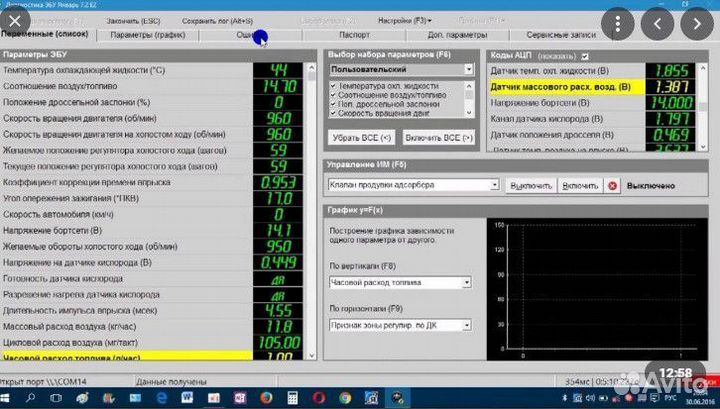The height and width of the screenshot is (409, 720).
Task: Expand the Пользовательский parameter set dropdown
Action: pos(467,70)
